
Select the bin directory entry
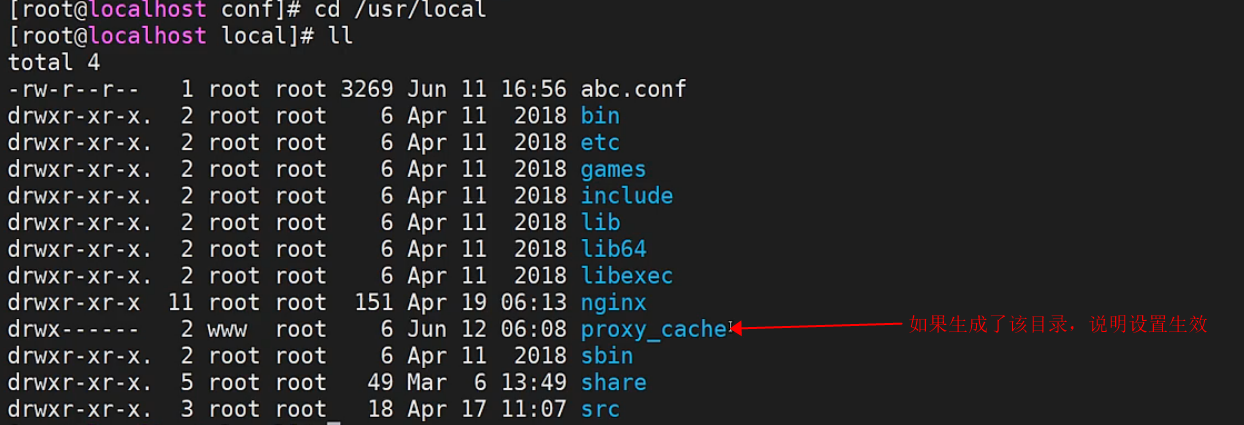(600, 116)
